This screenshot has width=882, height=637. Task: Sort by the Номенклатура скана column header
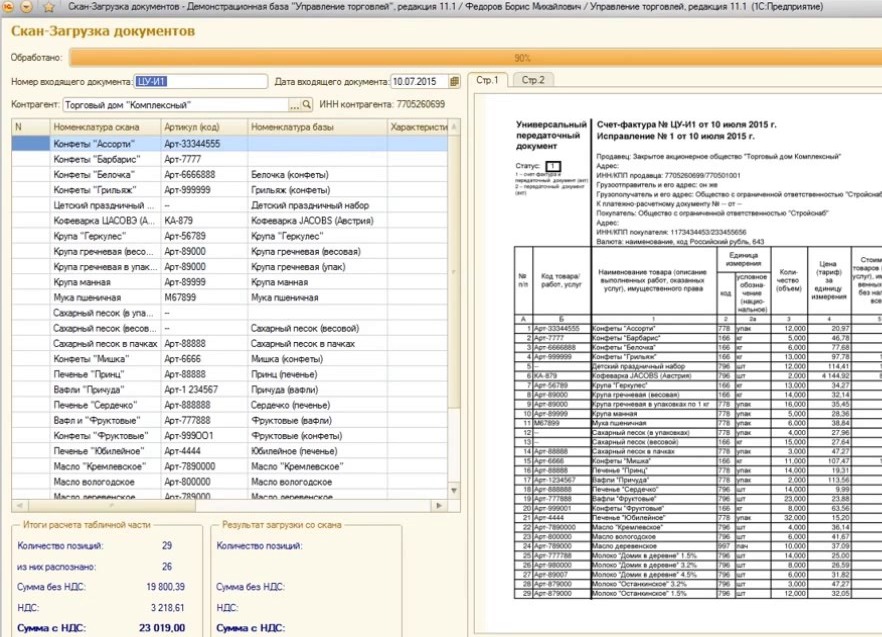click(106, 127)
